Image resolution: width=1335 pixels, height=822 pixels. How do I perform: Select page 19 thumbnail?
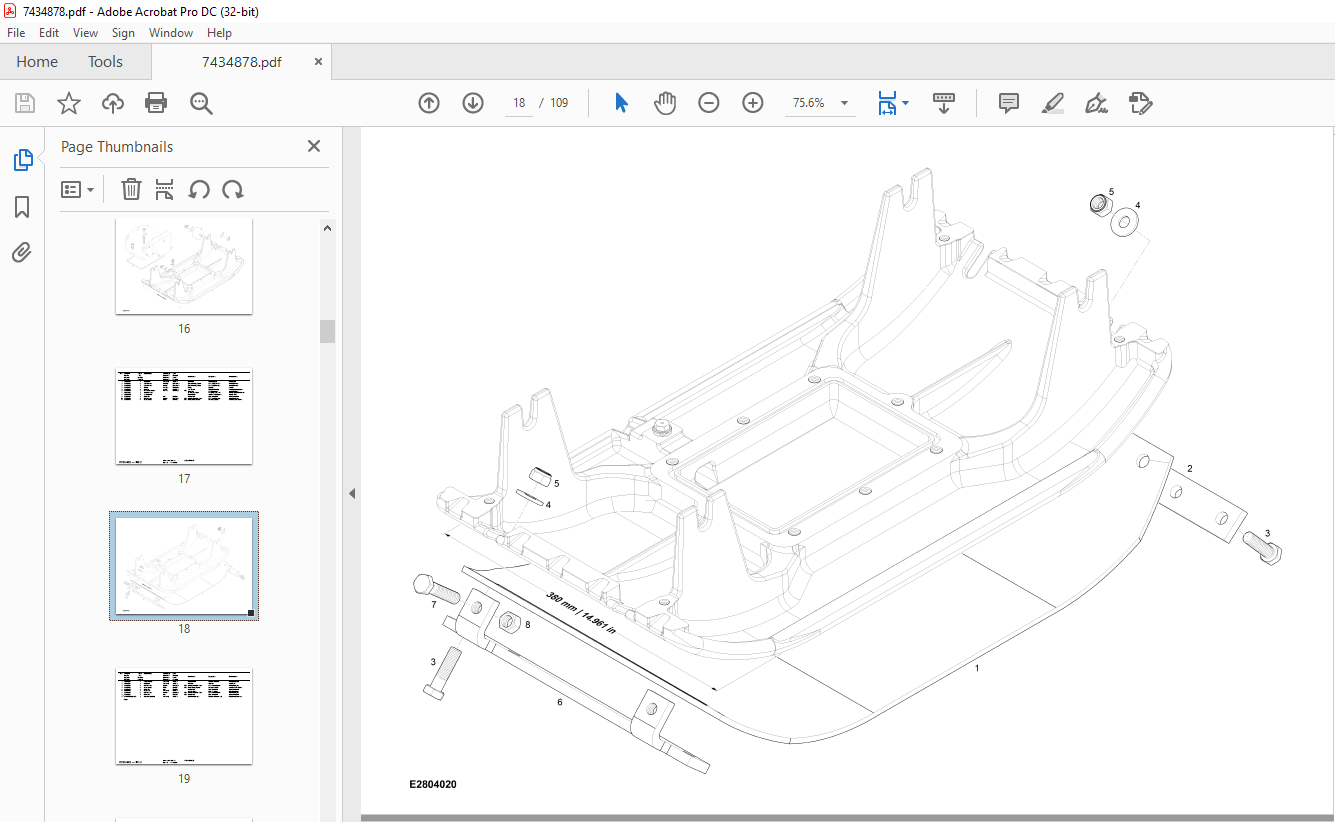(x=184, y=716)
